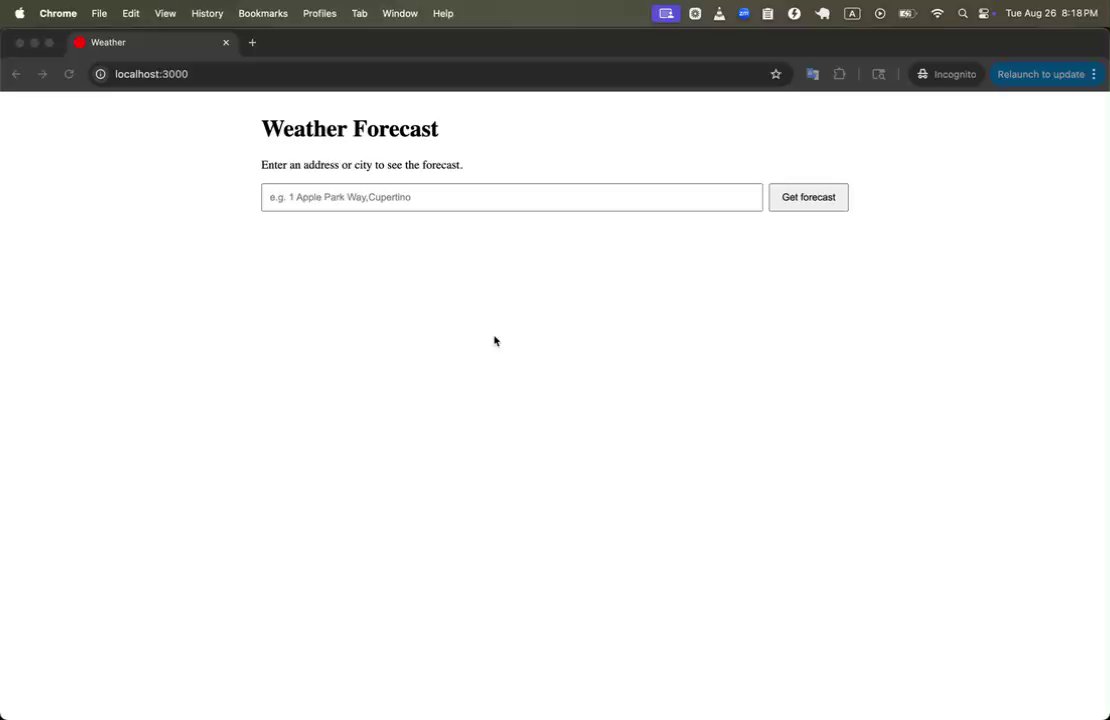Click the Get forecast button
This screenshot has height=720, width=1110.
(808, 198)
